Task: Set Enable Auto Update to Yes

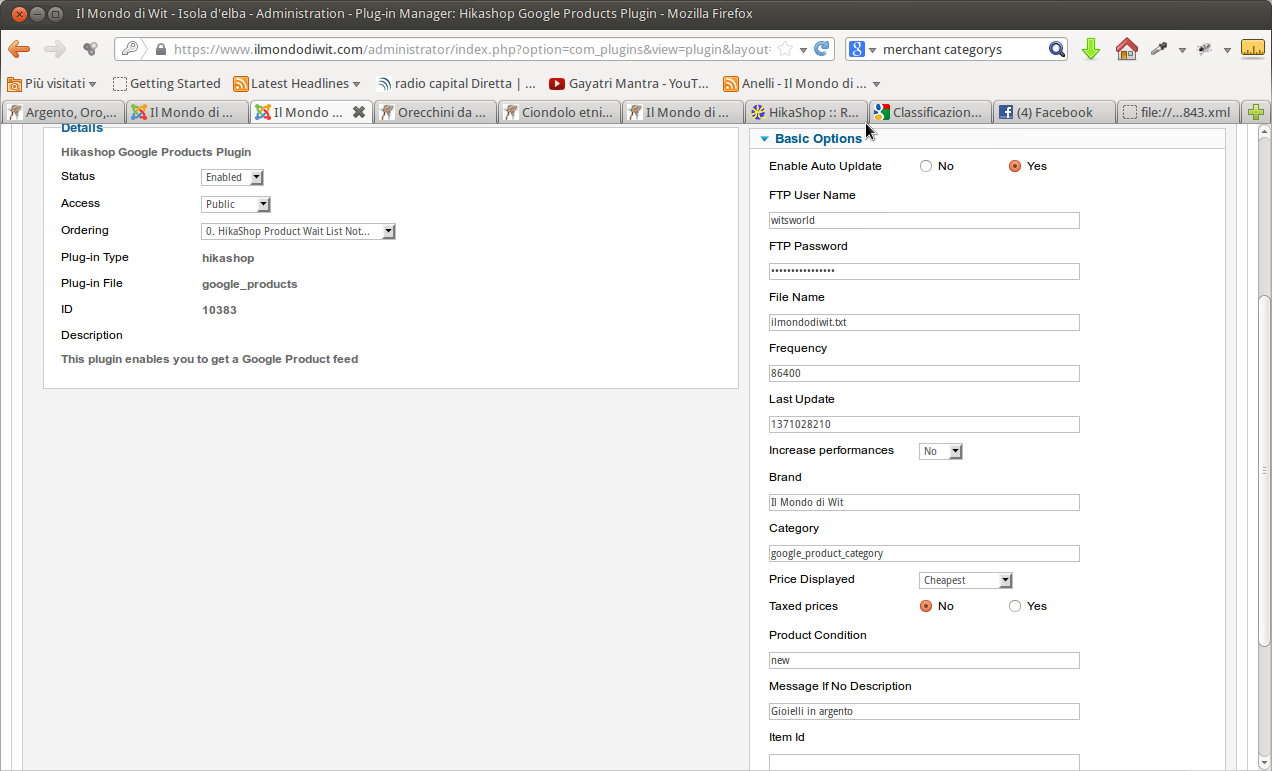Action: [1015, 166]
